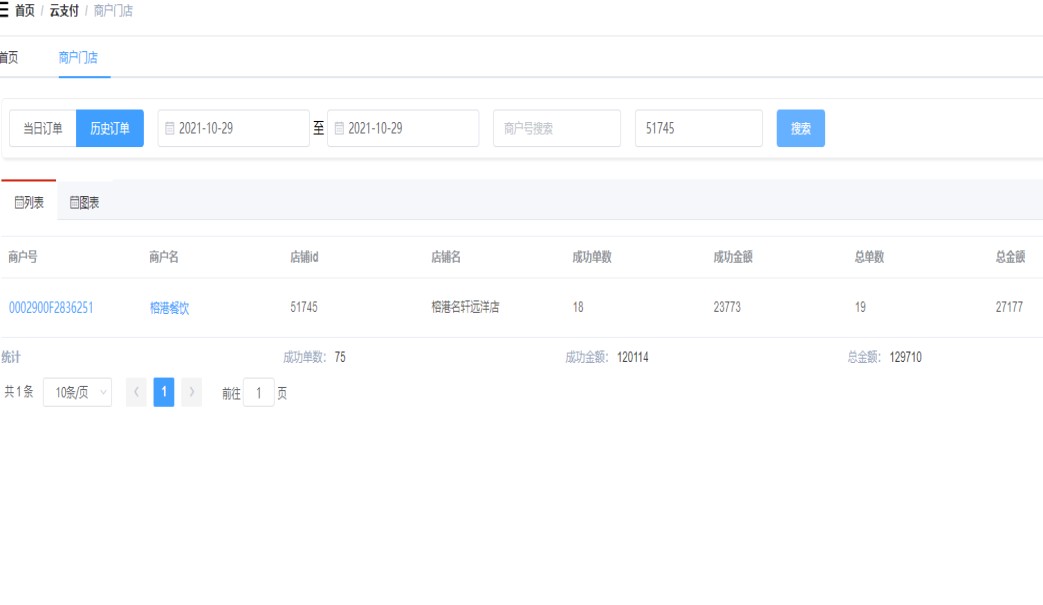Open the 10条/页 page size dropdown
Screen dimensions: 1043x605
point(77,392)
